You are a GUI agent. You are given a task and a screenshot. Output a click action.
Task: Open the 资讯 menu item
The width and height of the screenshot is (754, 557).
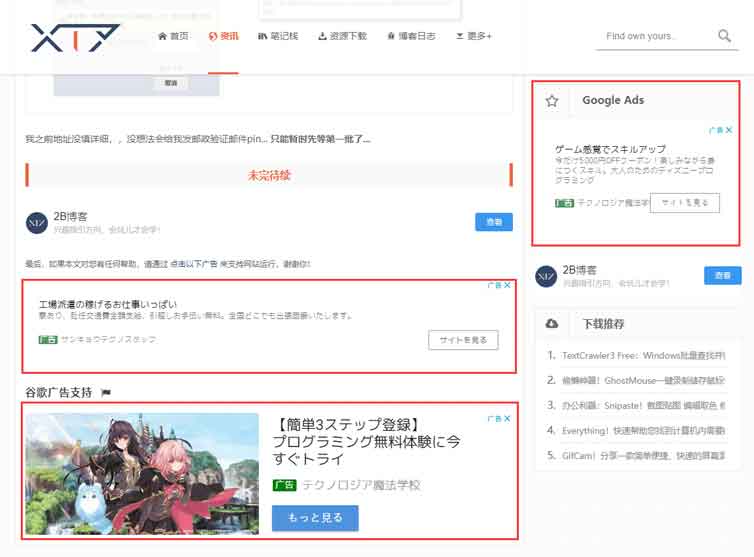point(223,36)
